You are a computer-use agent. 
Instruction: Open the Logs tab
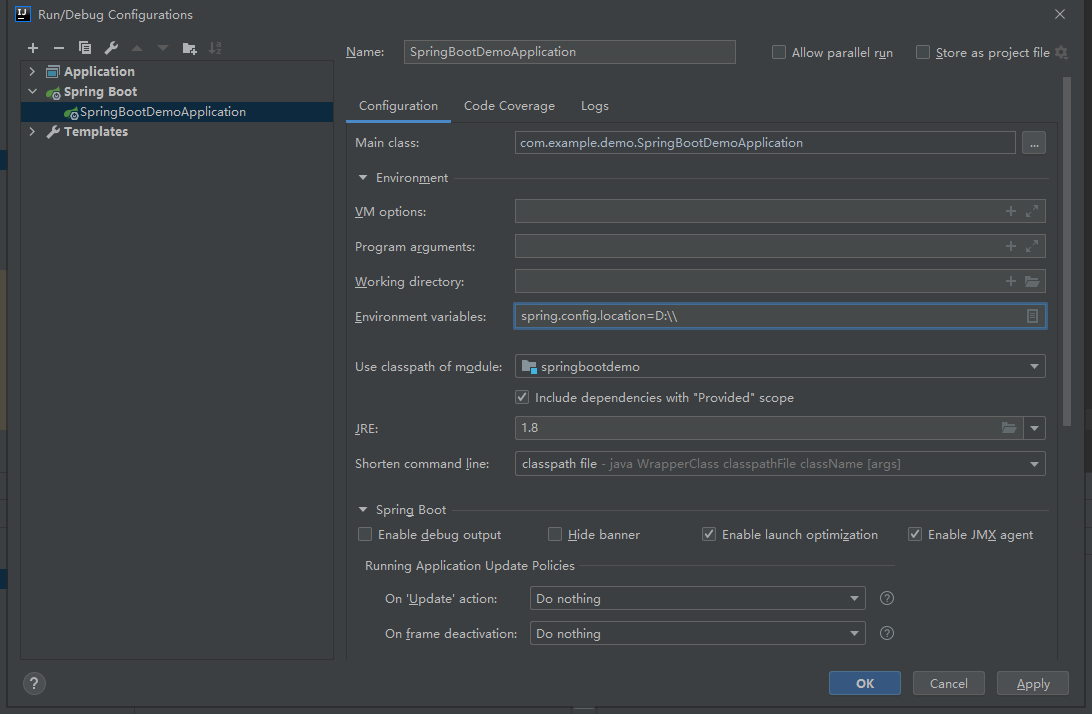[594, 106]
